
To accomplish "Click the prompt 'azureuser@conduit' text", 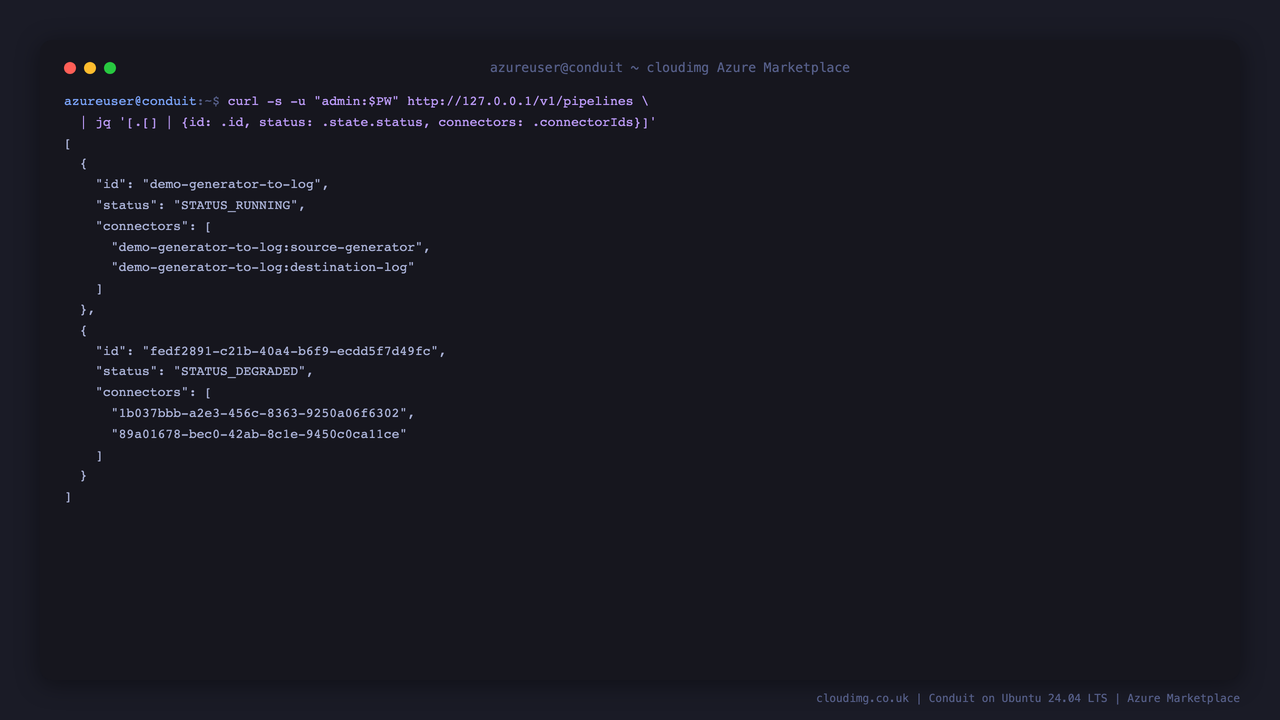I will (130, 101).
